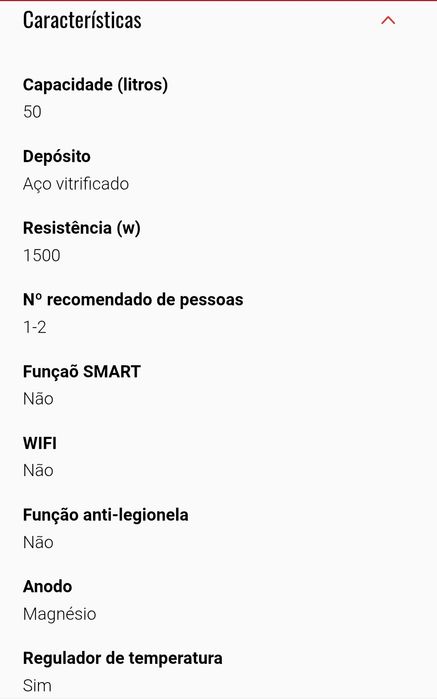
Task: Click the Não value under WIFI
Action: (38, 470)
